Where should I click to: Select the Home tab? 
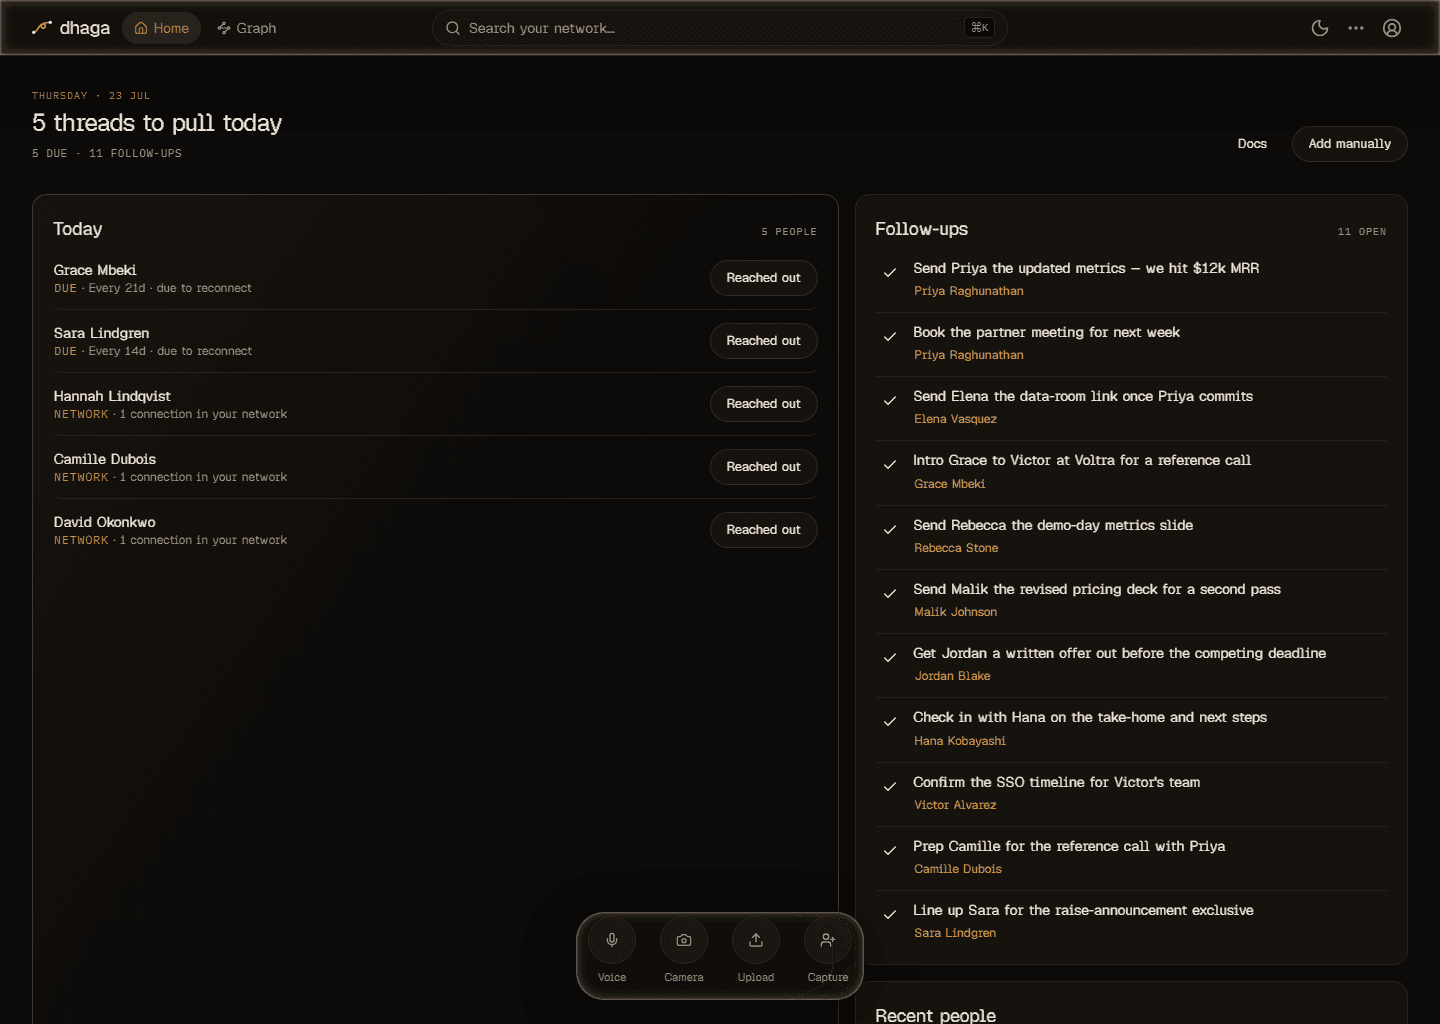click(162, 28)
